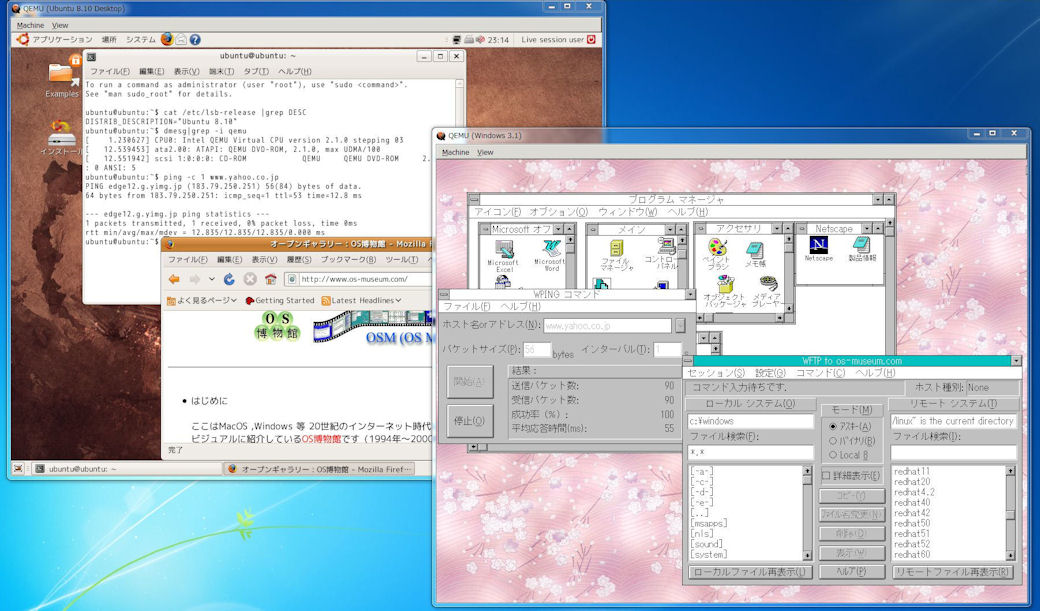Launch Netscape N icon

pos(818,245)
